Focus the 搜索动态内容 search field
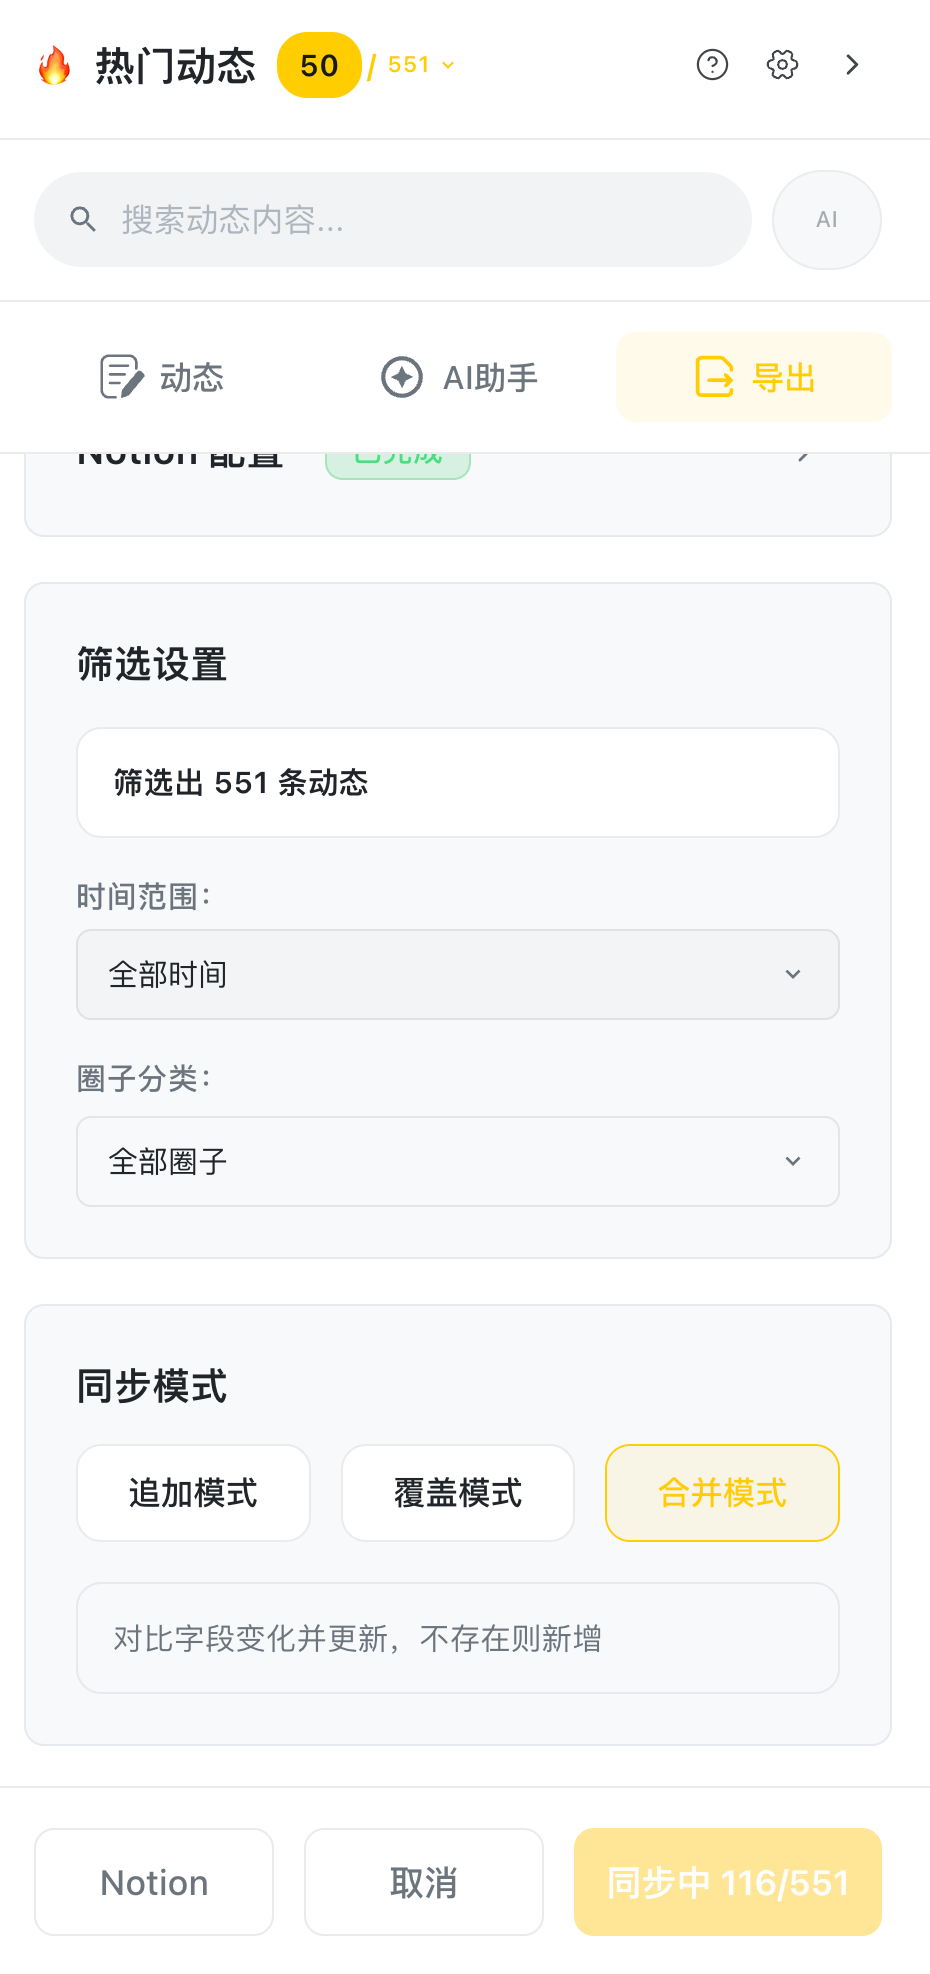 click(x=420, y=220)
